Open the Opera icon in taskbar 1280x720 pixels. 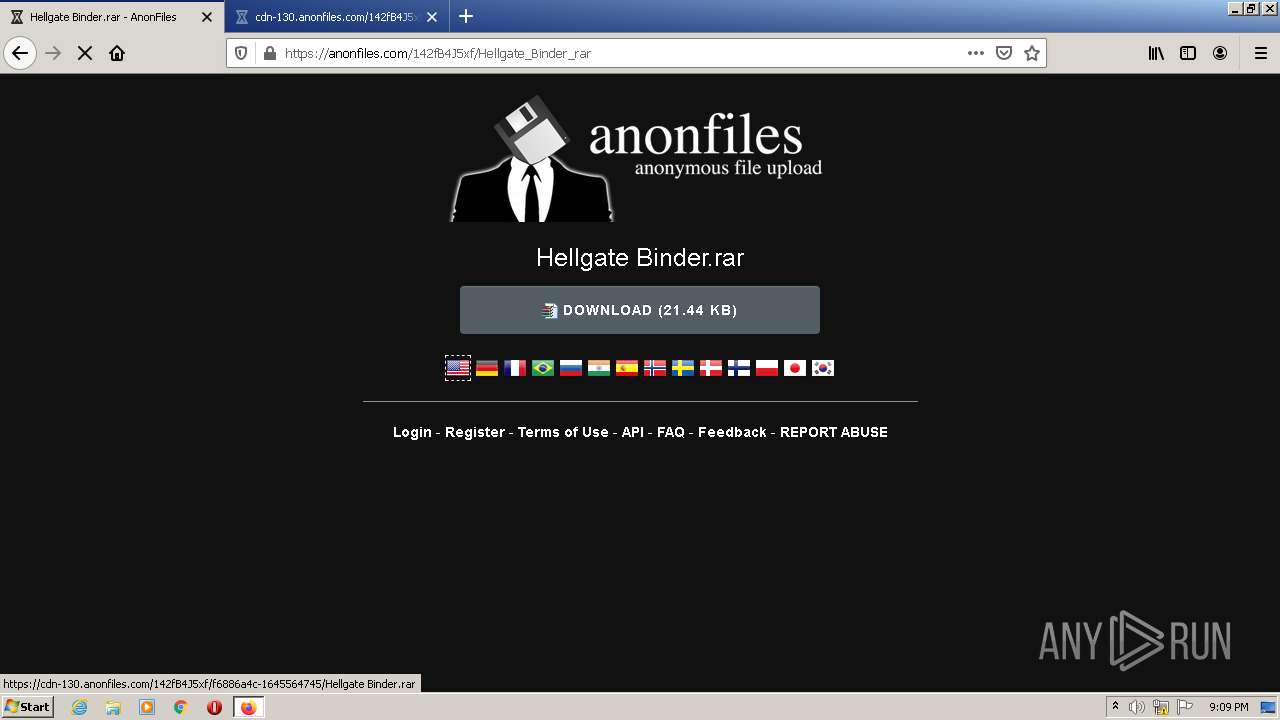coord(214,707)
